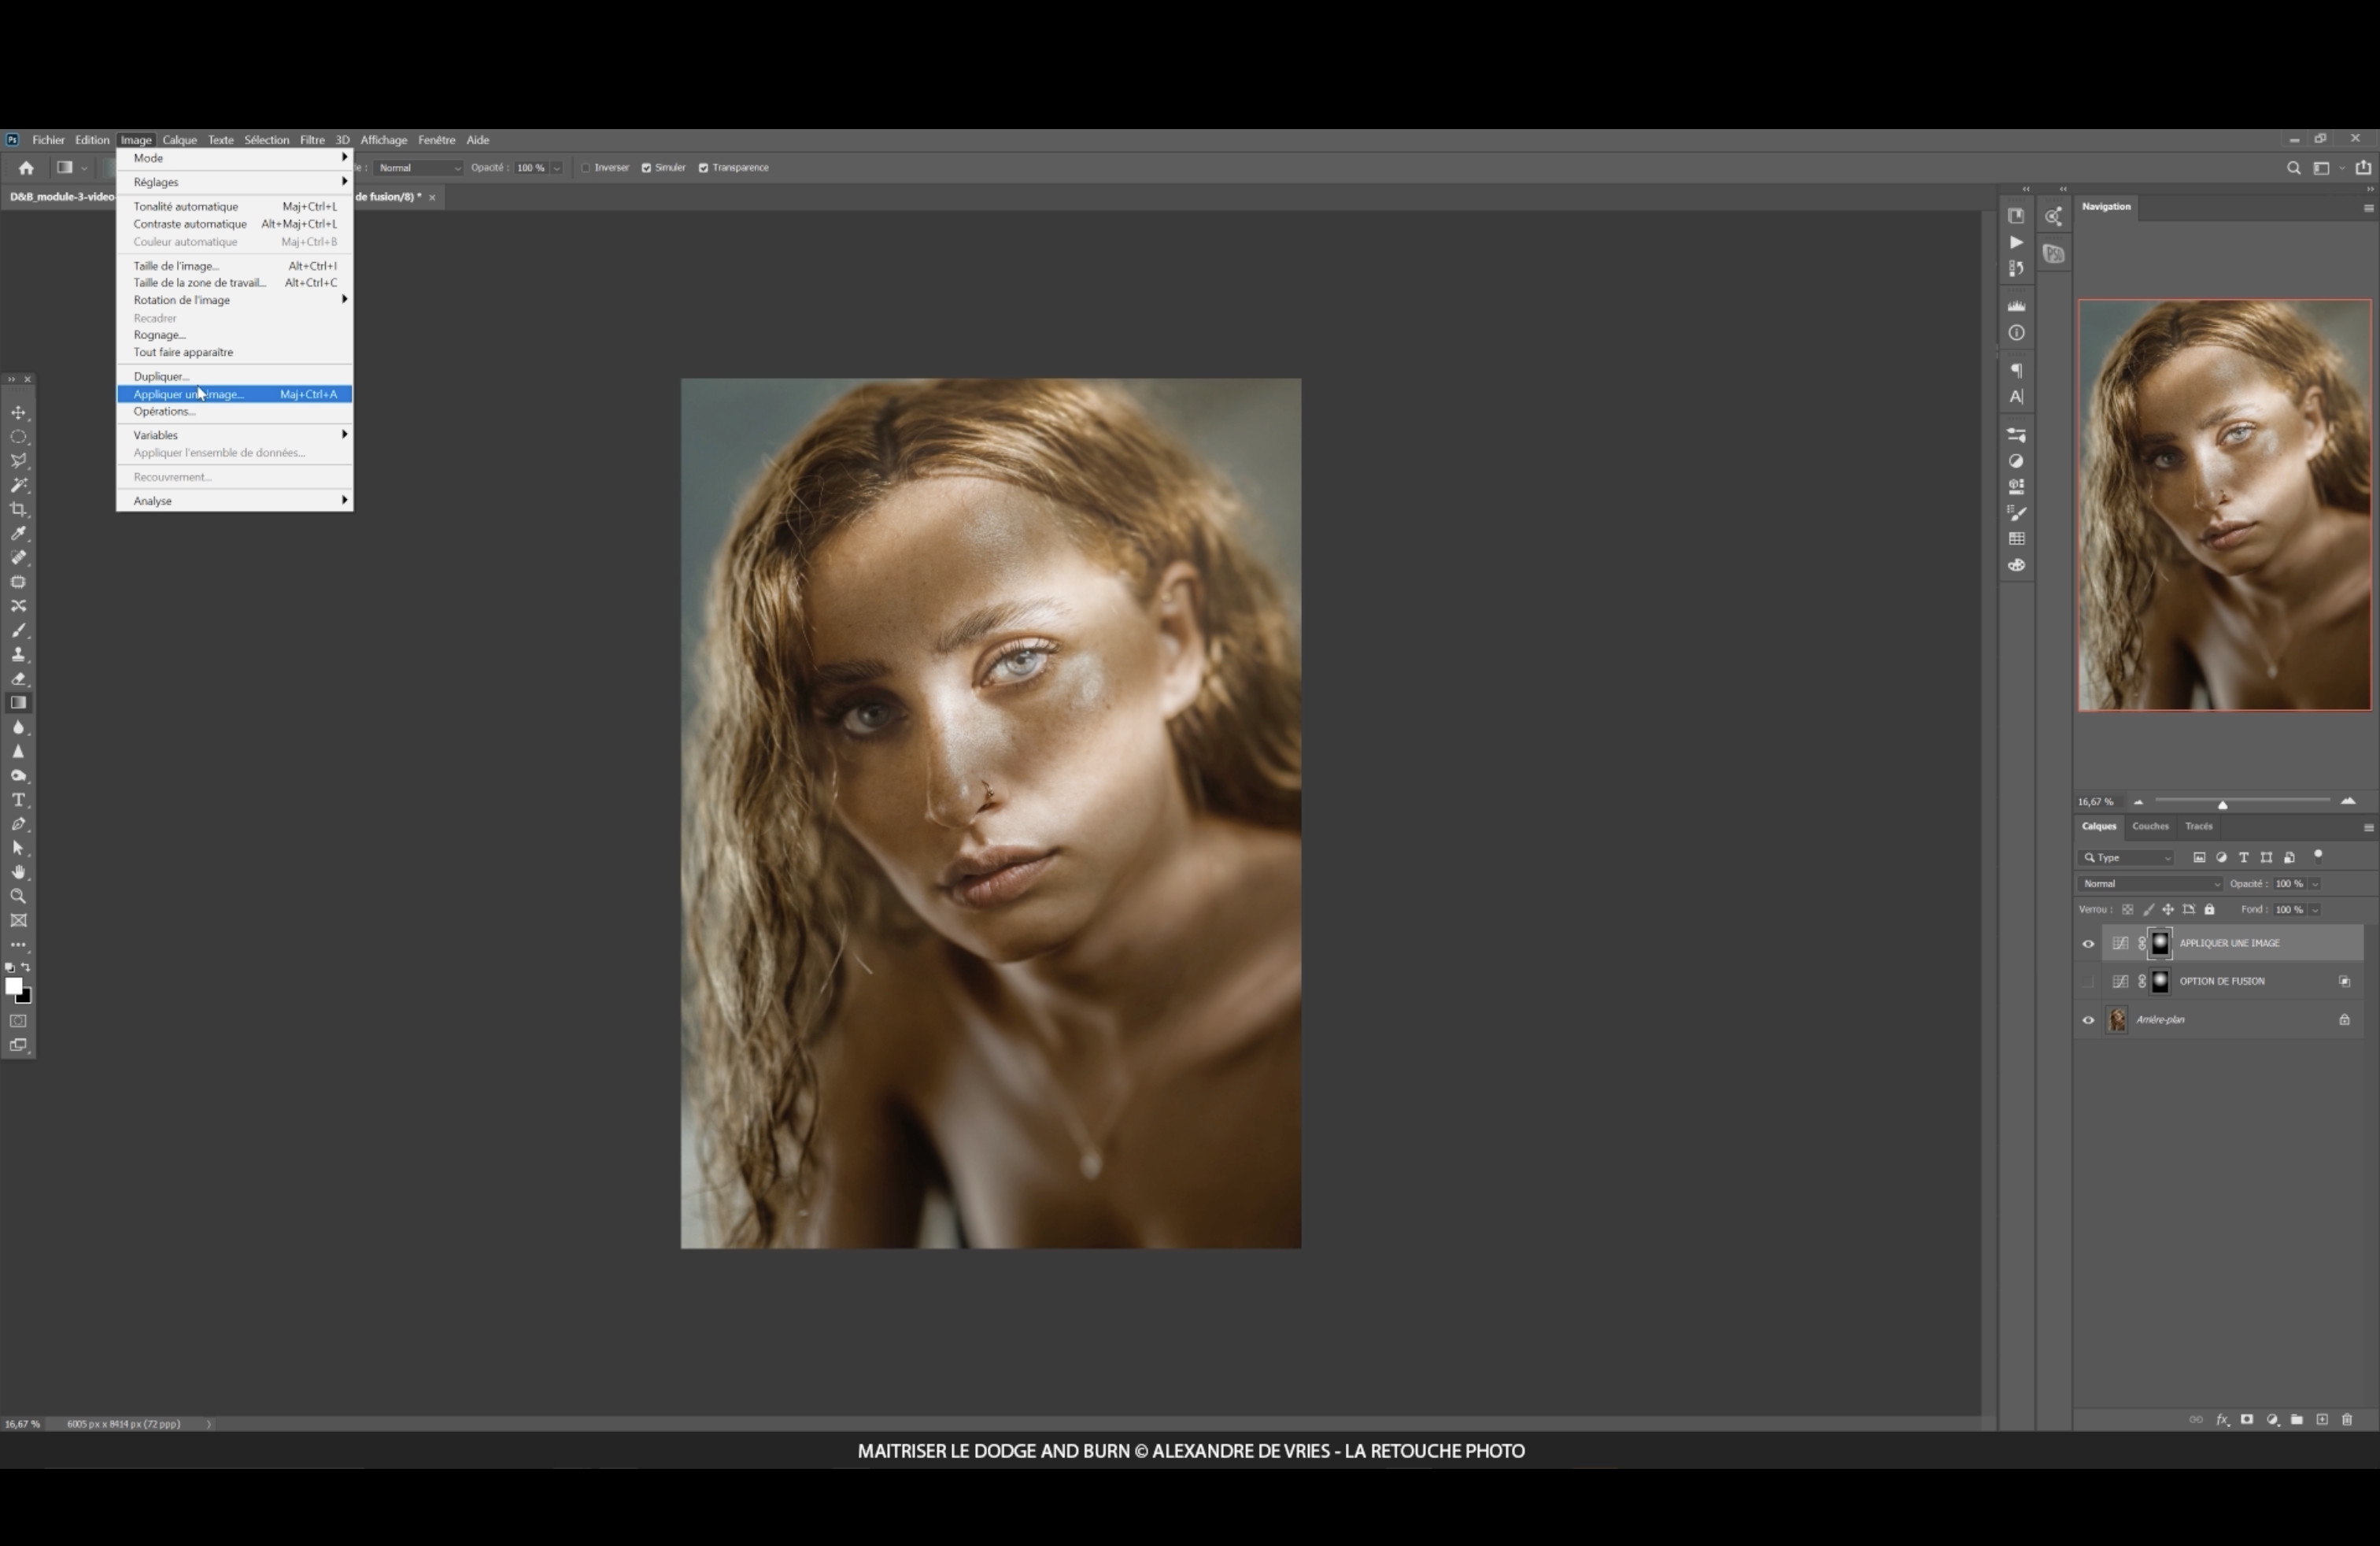
Task: Show the OPTION DE FUSION layer
Action: [2088, 982]
